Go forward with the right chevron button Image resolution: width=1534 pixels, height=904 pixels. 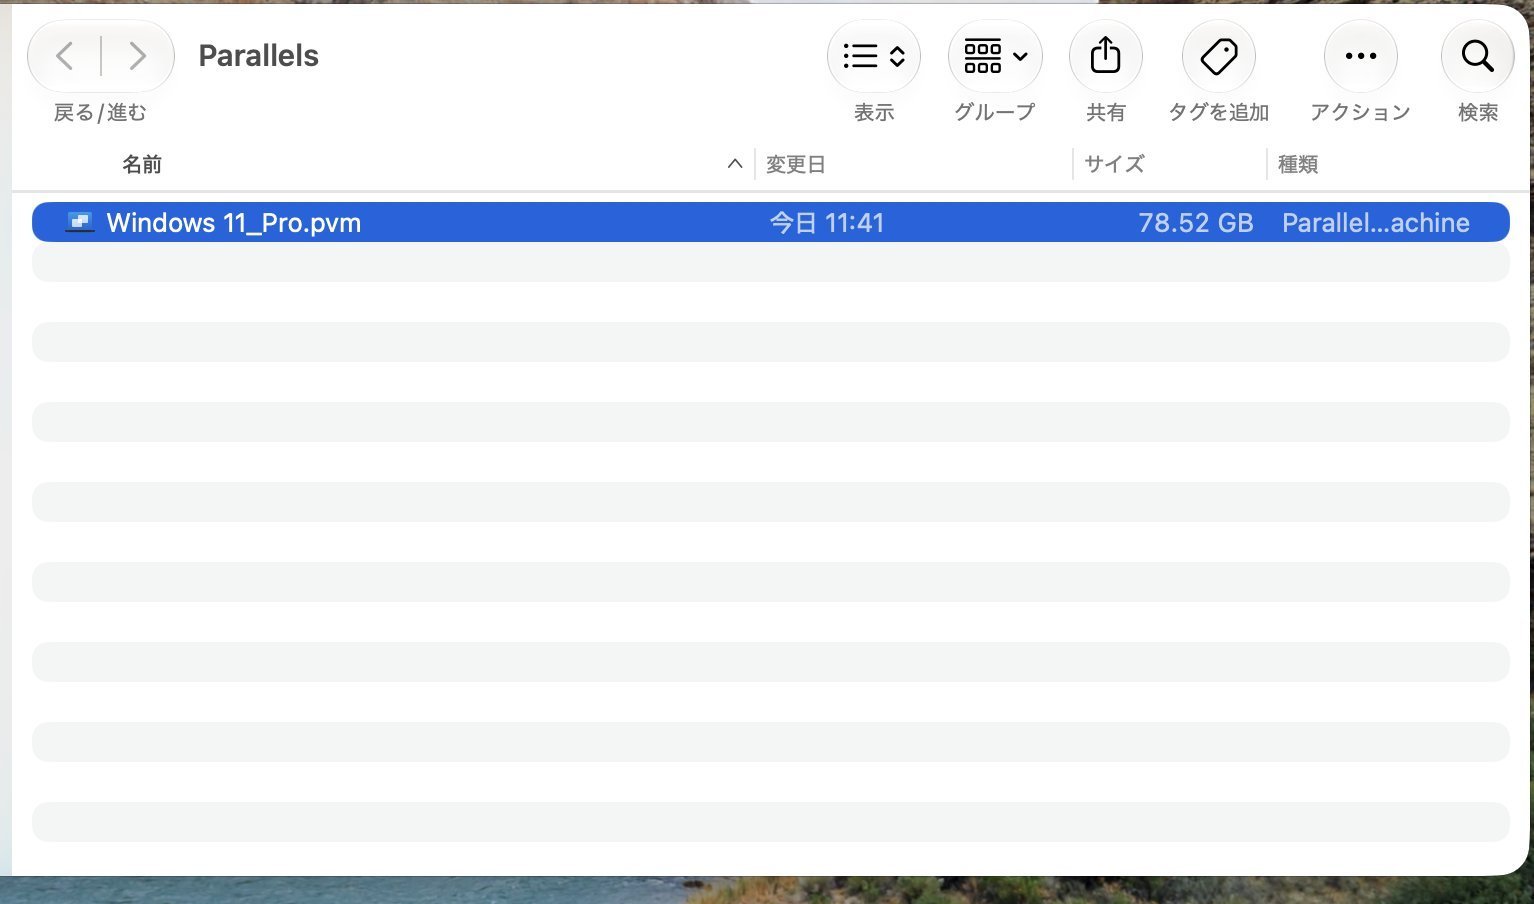coord(137,56)
